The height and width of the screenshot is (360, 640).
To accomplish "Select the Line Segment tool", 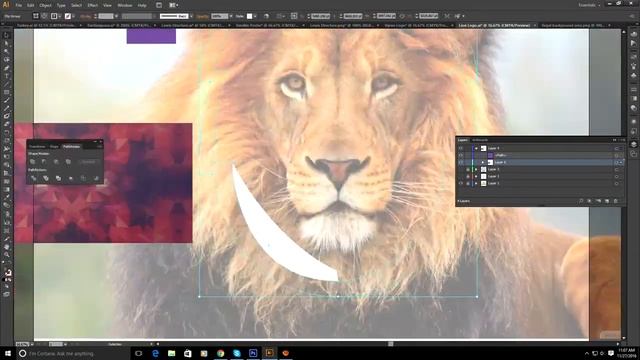I will 7,84.
